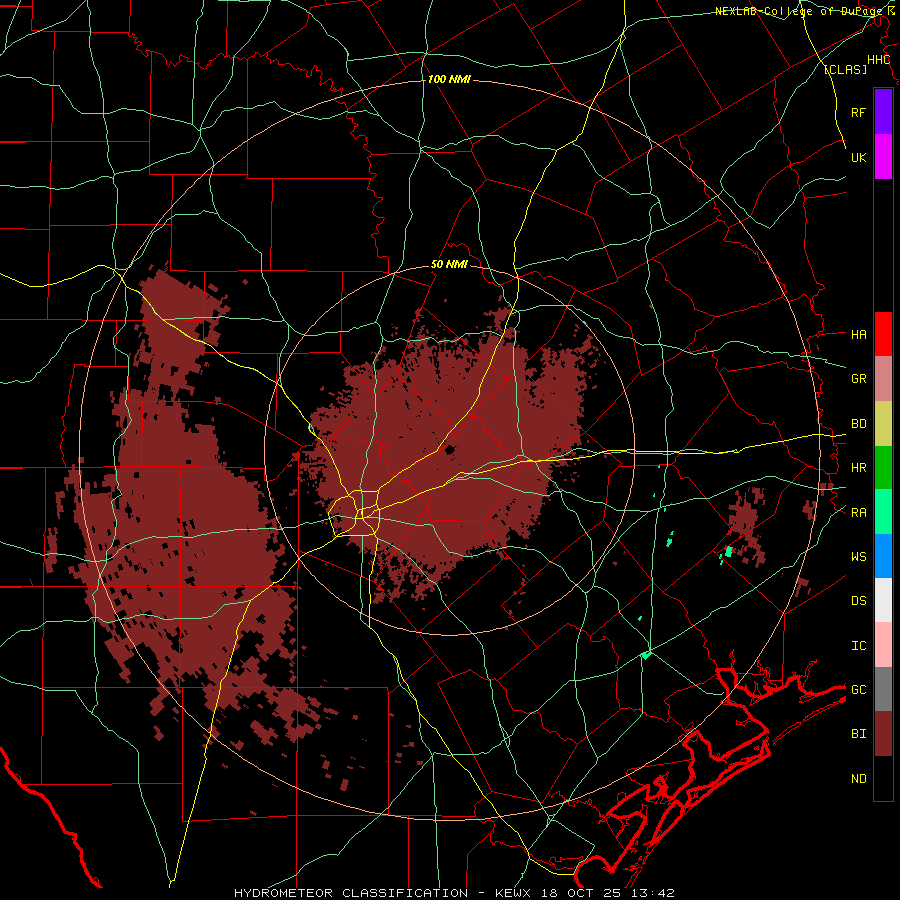Image resolution: width=900 pixels, height=900 pixels.
Task: Click the GC legend label
Action: (858, 690)
